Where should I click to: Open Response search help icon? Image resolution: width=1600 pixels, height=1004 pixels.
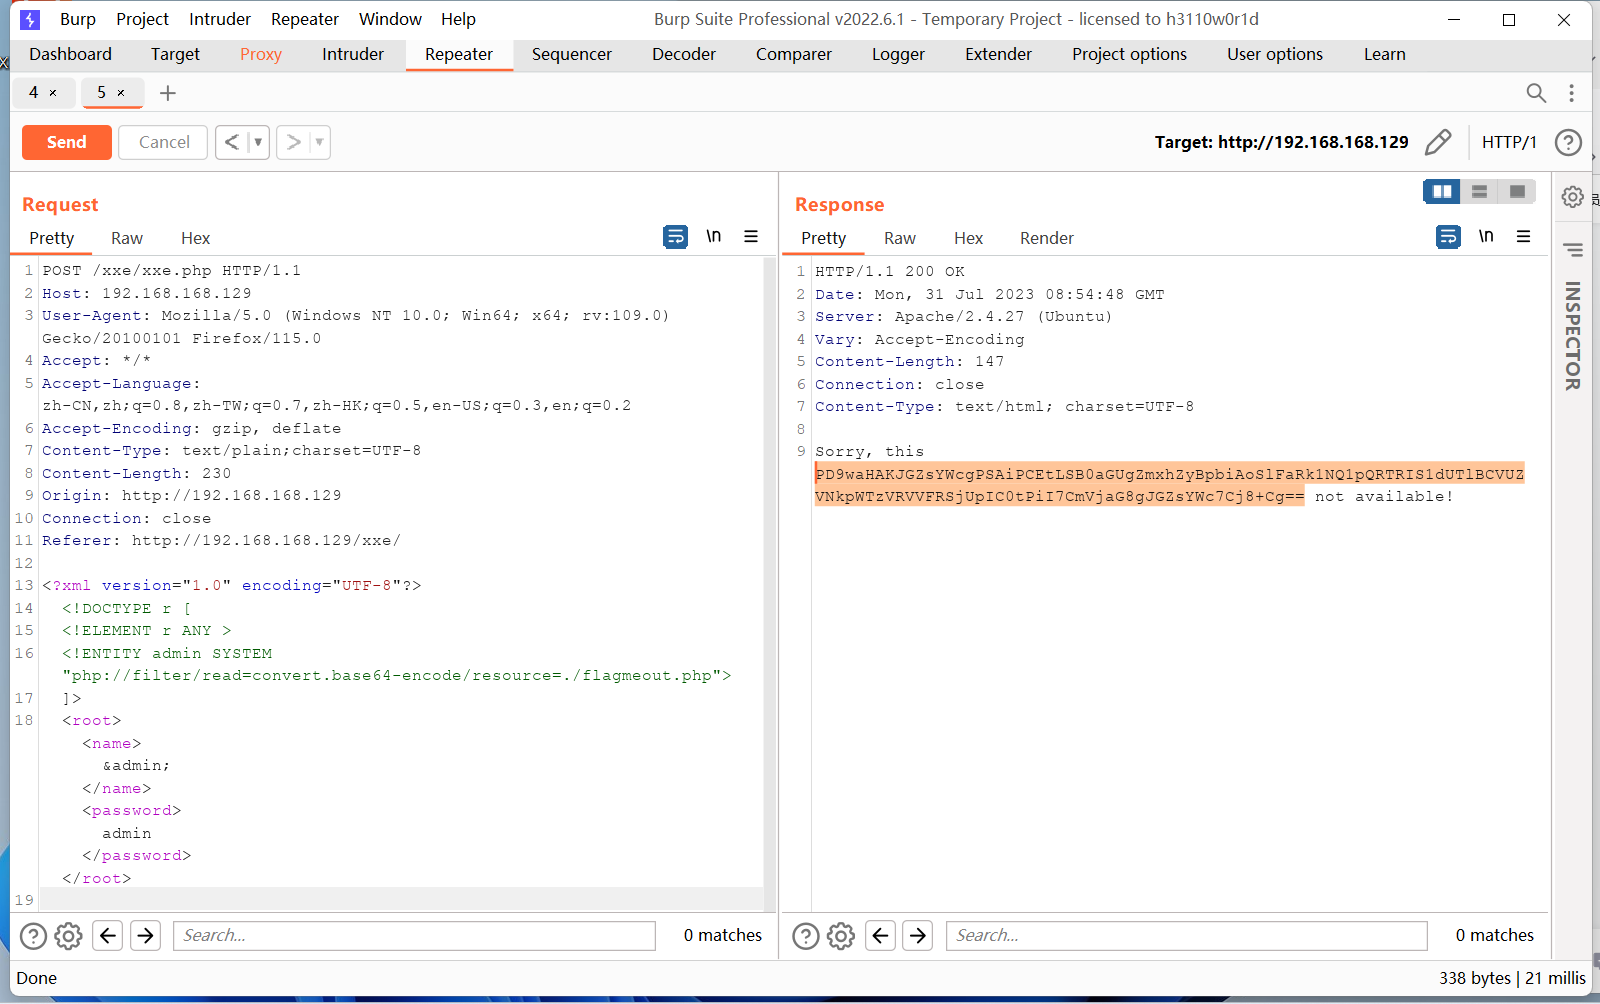click(806, 936)
